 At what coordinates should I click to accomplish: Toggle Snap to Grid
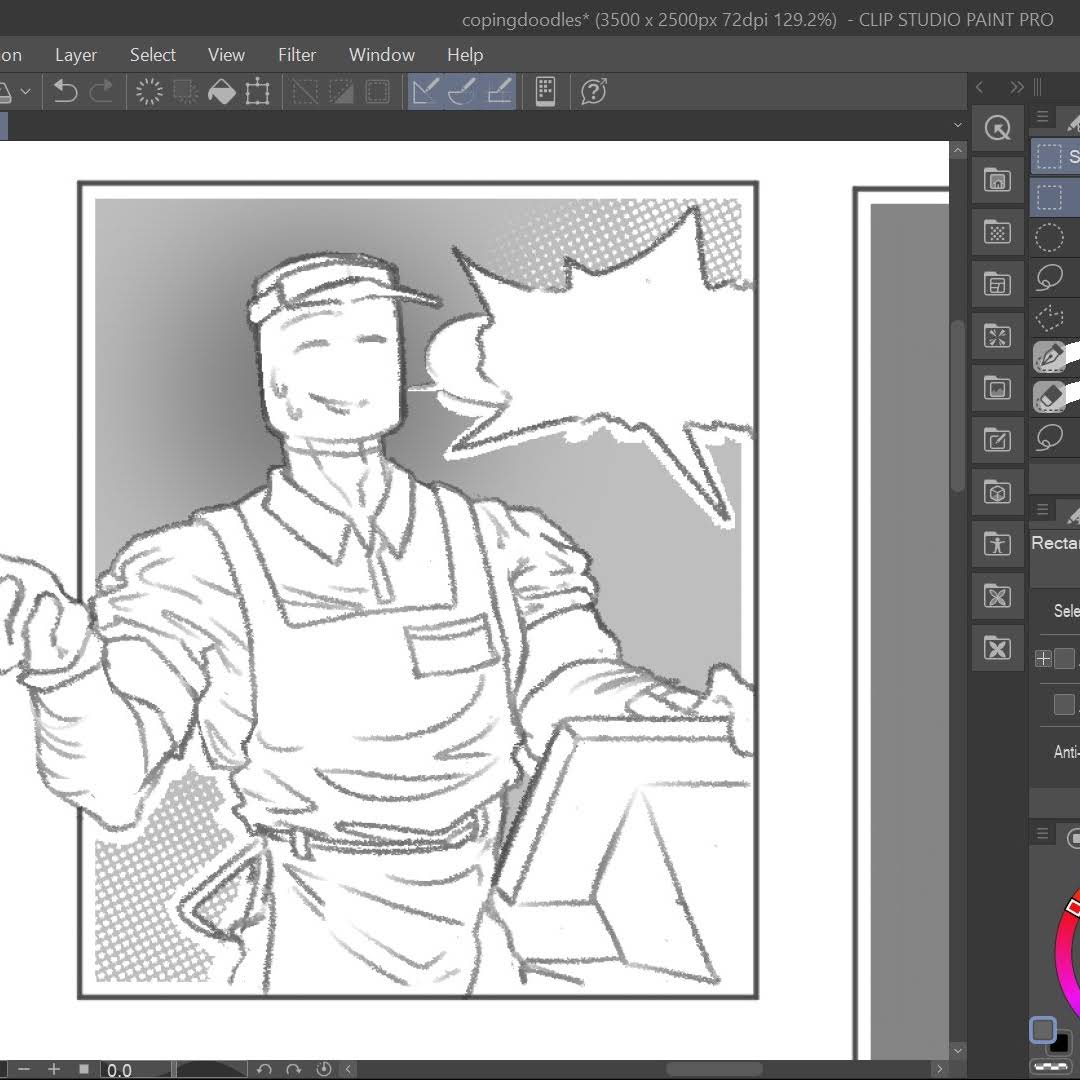tap(499, 92)
